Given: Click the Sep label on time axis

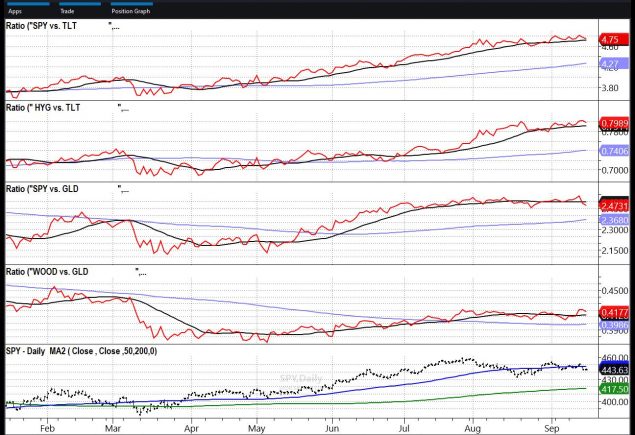Looking at the screenshot, I should [552, 429].
